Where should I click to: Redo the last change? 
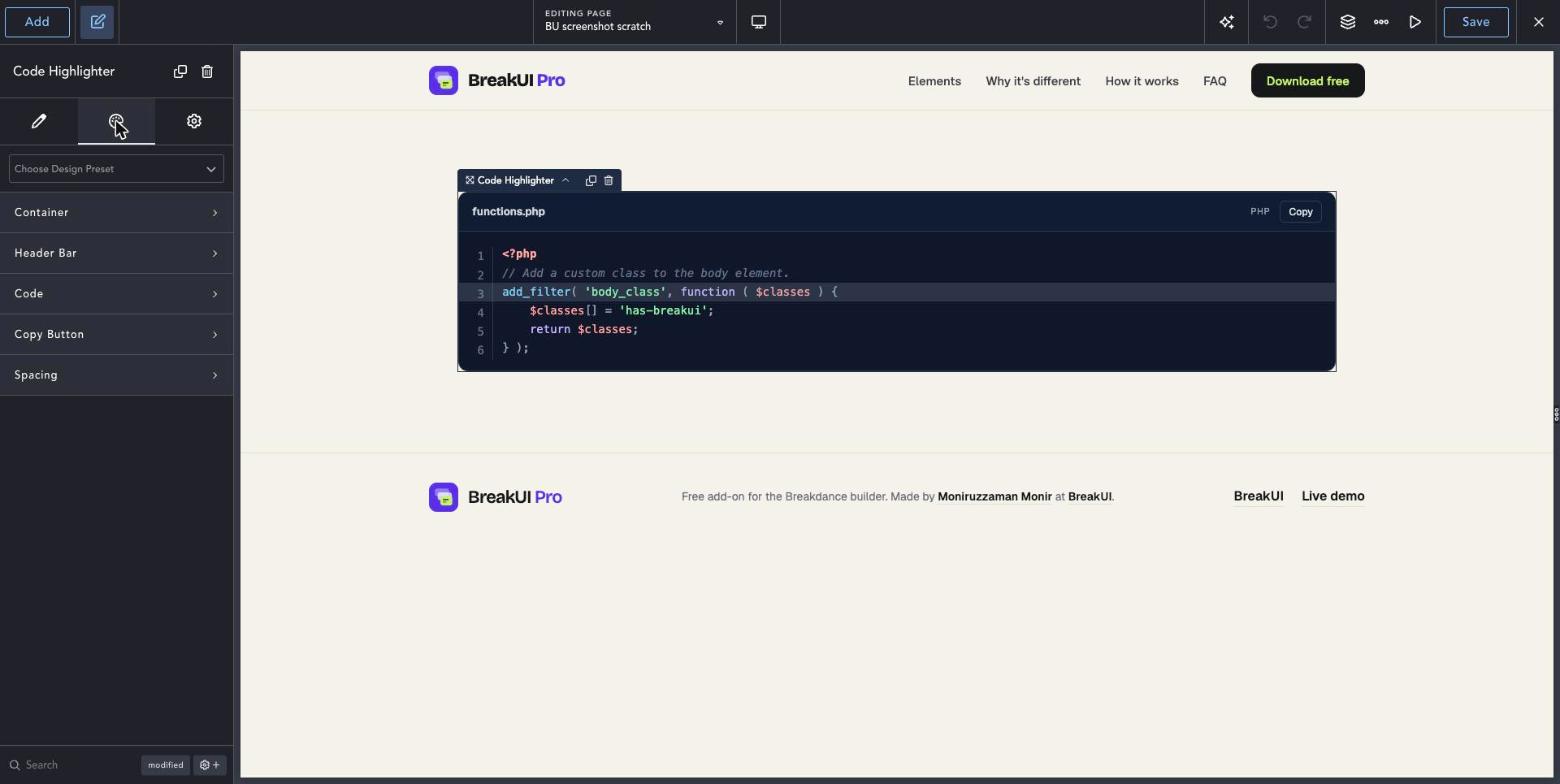pyautogui.click(x=1304, y=22)
